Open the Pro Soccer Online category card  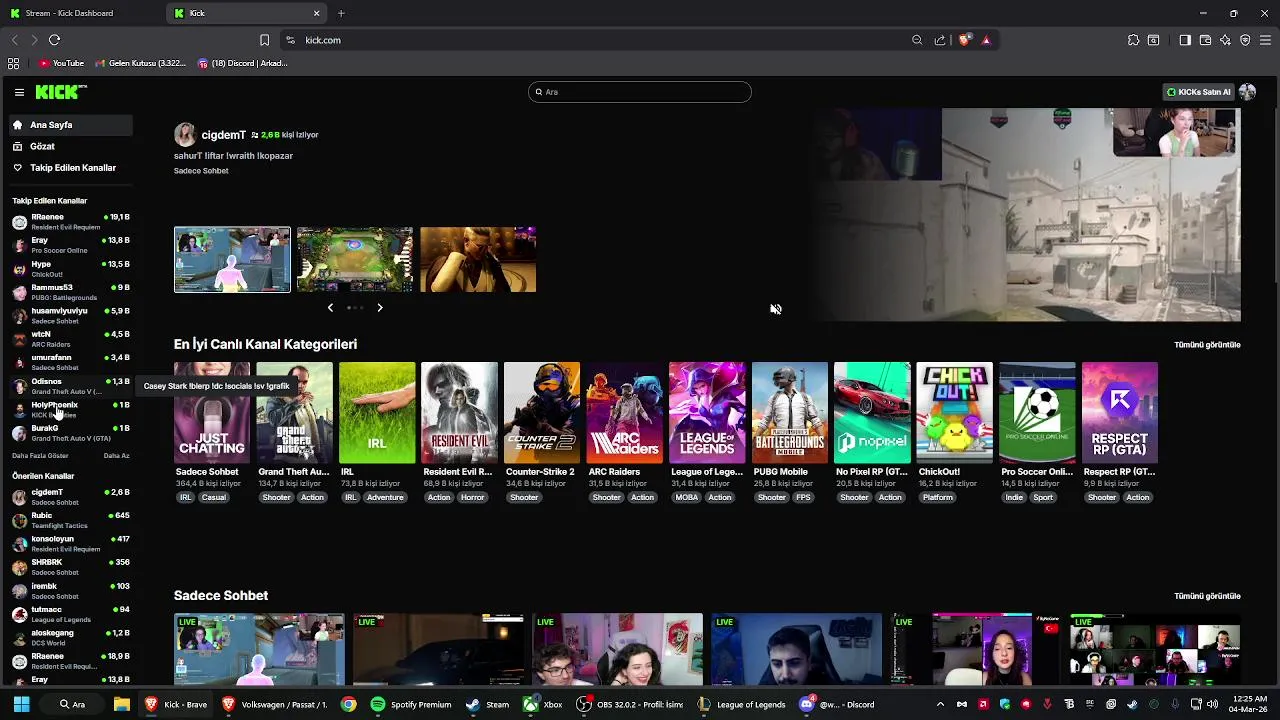click(1037, 413)
